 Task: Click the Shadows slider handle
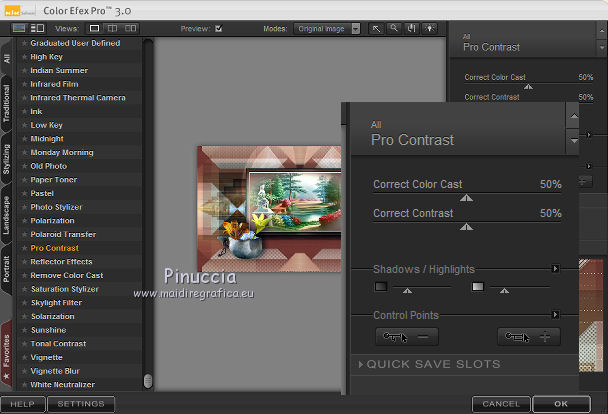click(x=407, y=291)
